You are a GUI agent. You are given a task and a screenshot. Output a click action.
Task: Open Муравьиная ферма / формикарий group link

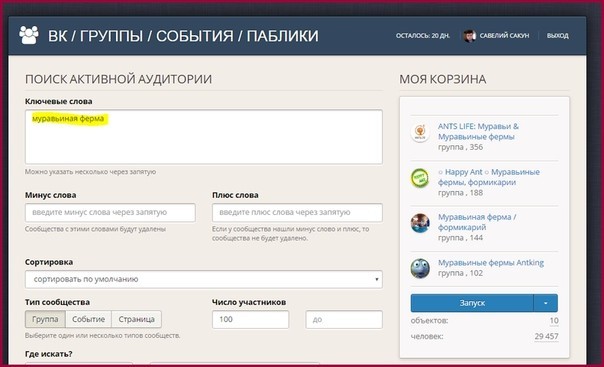tap(477, 222)
